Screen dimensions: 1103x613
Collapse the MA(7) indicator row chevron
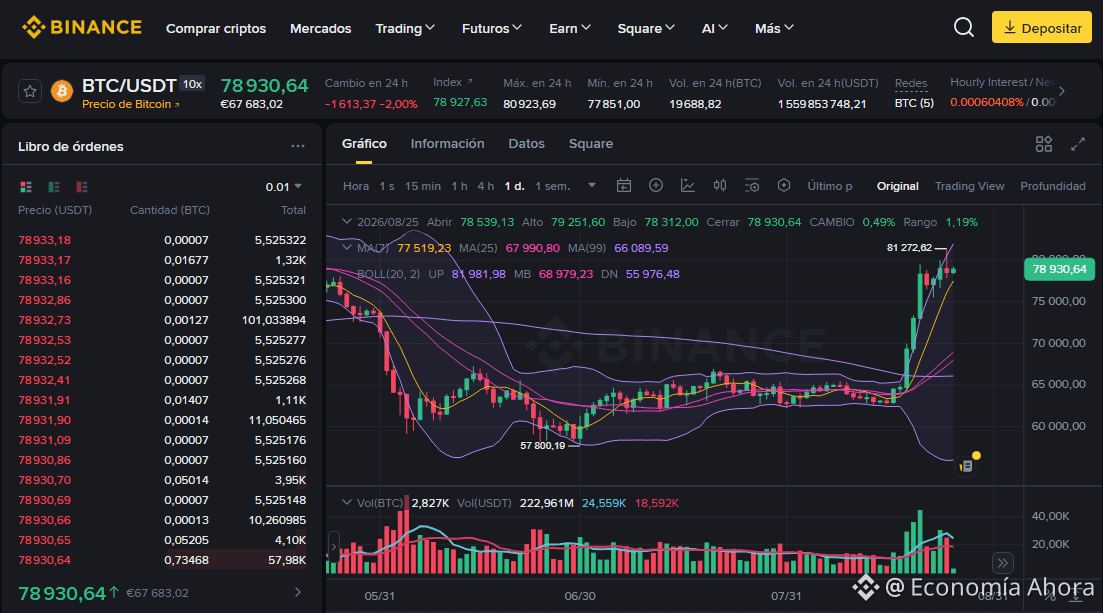tap(346, 248)
